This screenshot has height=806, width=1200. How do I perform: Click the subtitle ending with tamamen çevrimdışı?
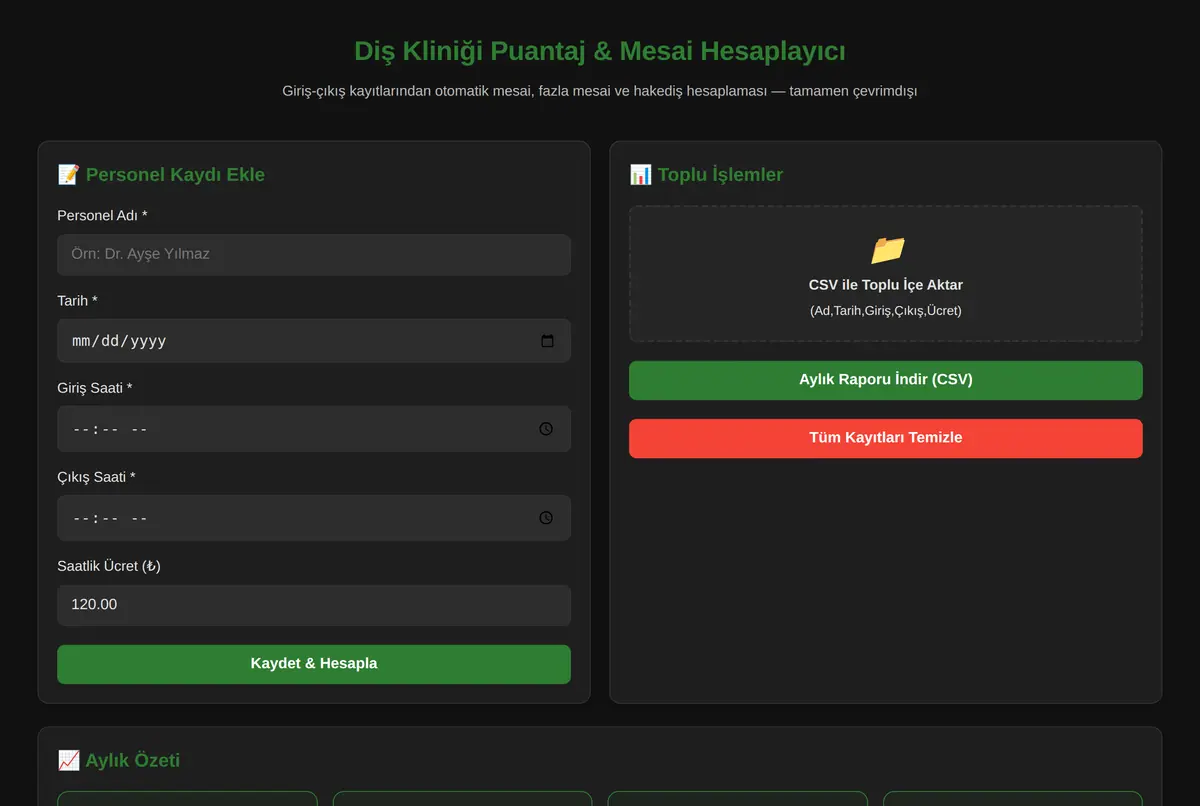600,91
